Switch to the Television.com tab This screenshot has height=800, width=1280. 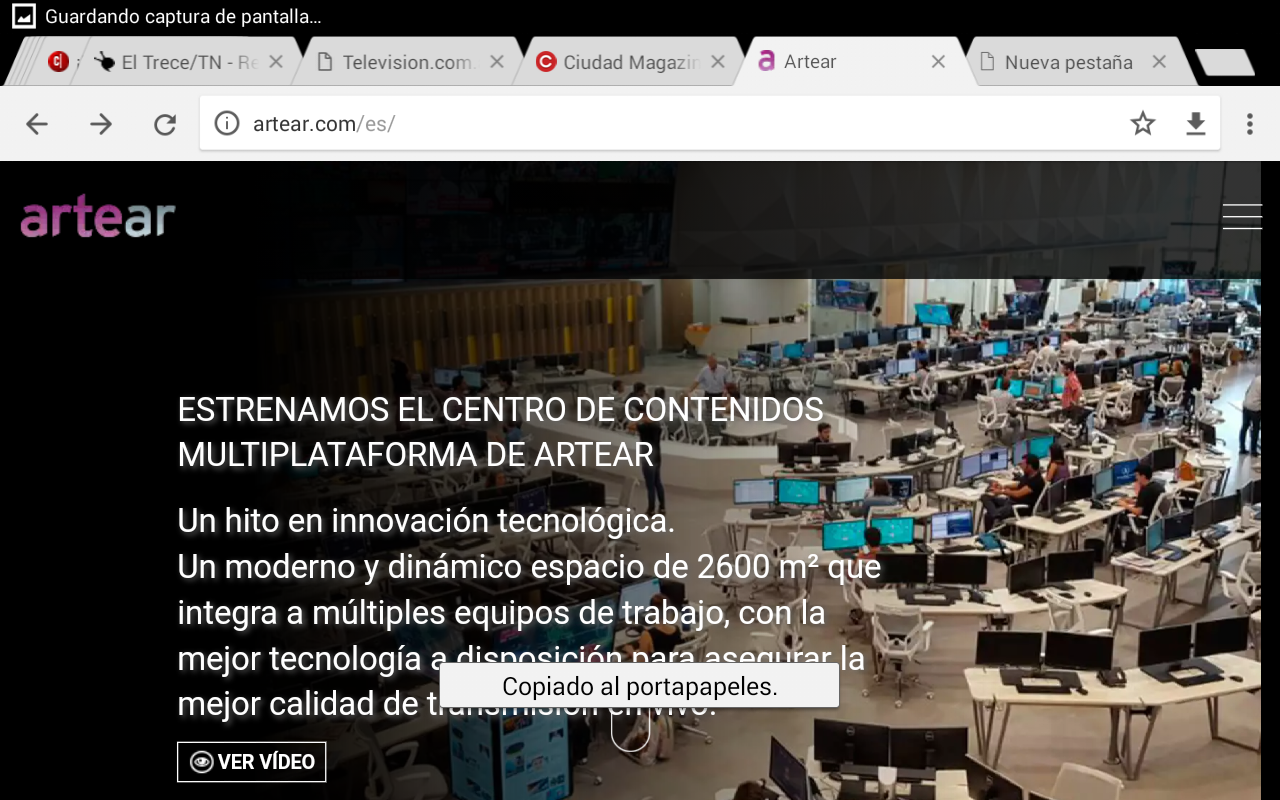(410, 62)
